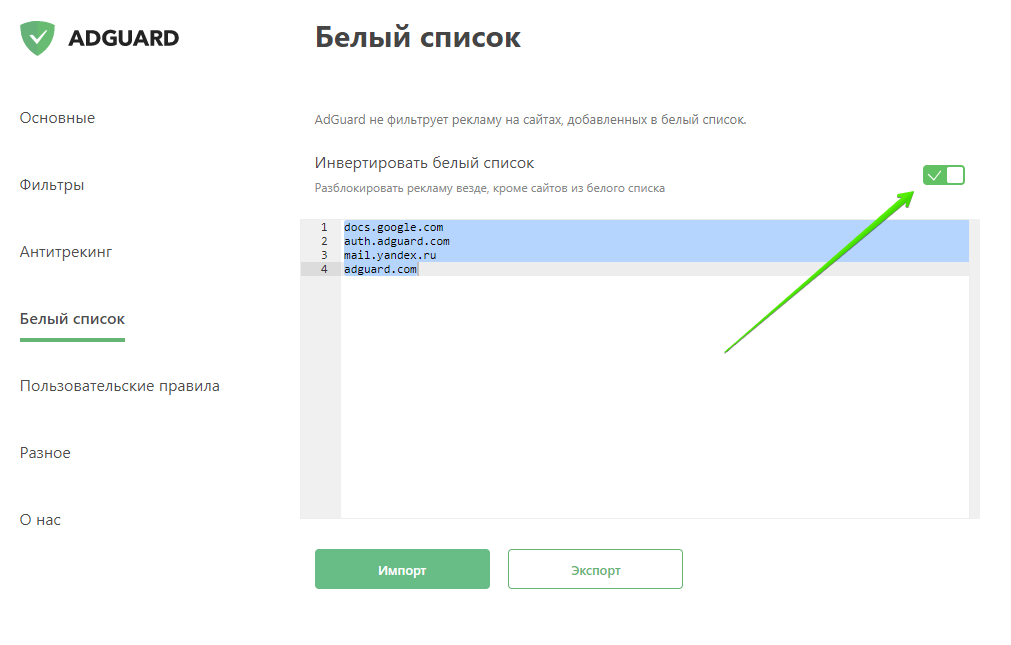Click the empty area of whitelist editor
Image resolution: width=1011 pixels, height=645 pixels.
tap(654, 397)
